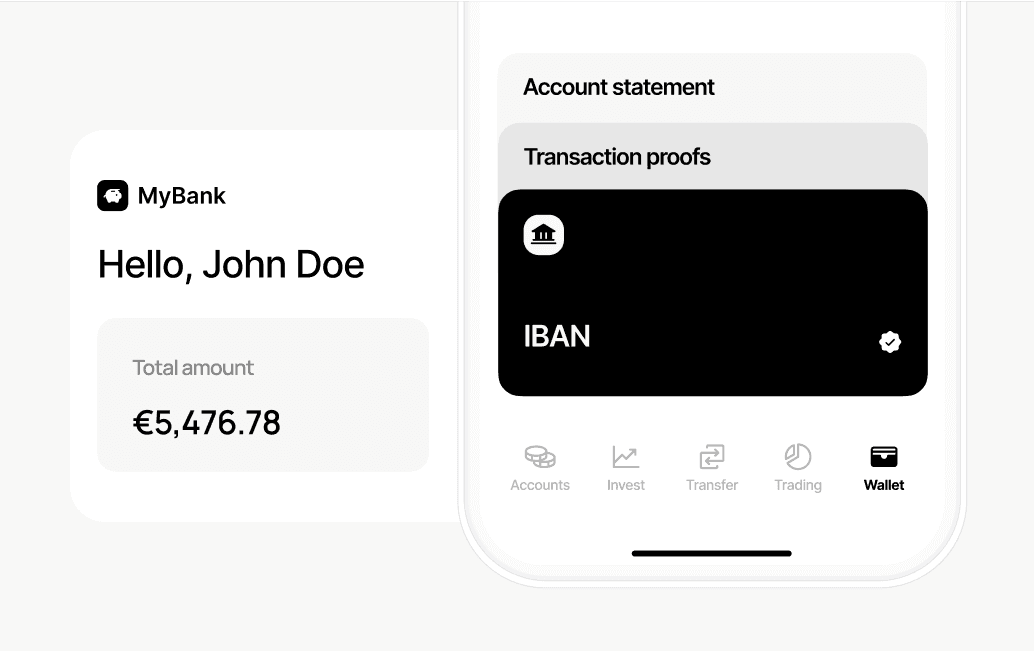Image resolution: width=1034 pixels, height=651 pixels.
Task: Tap the Invest chart icon
Action: pyautogui.click(x=625, y=456)
